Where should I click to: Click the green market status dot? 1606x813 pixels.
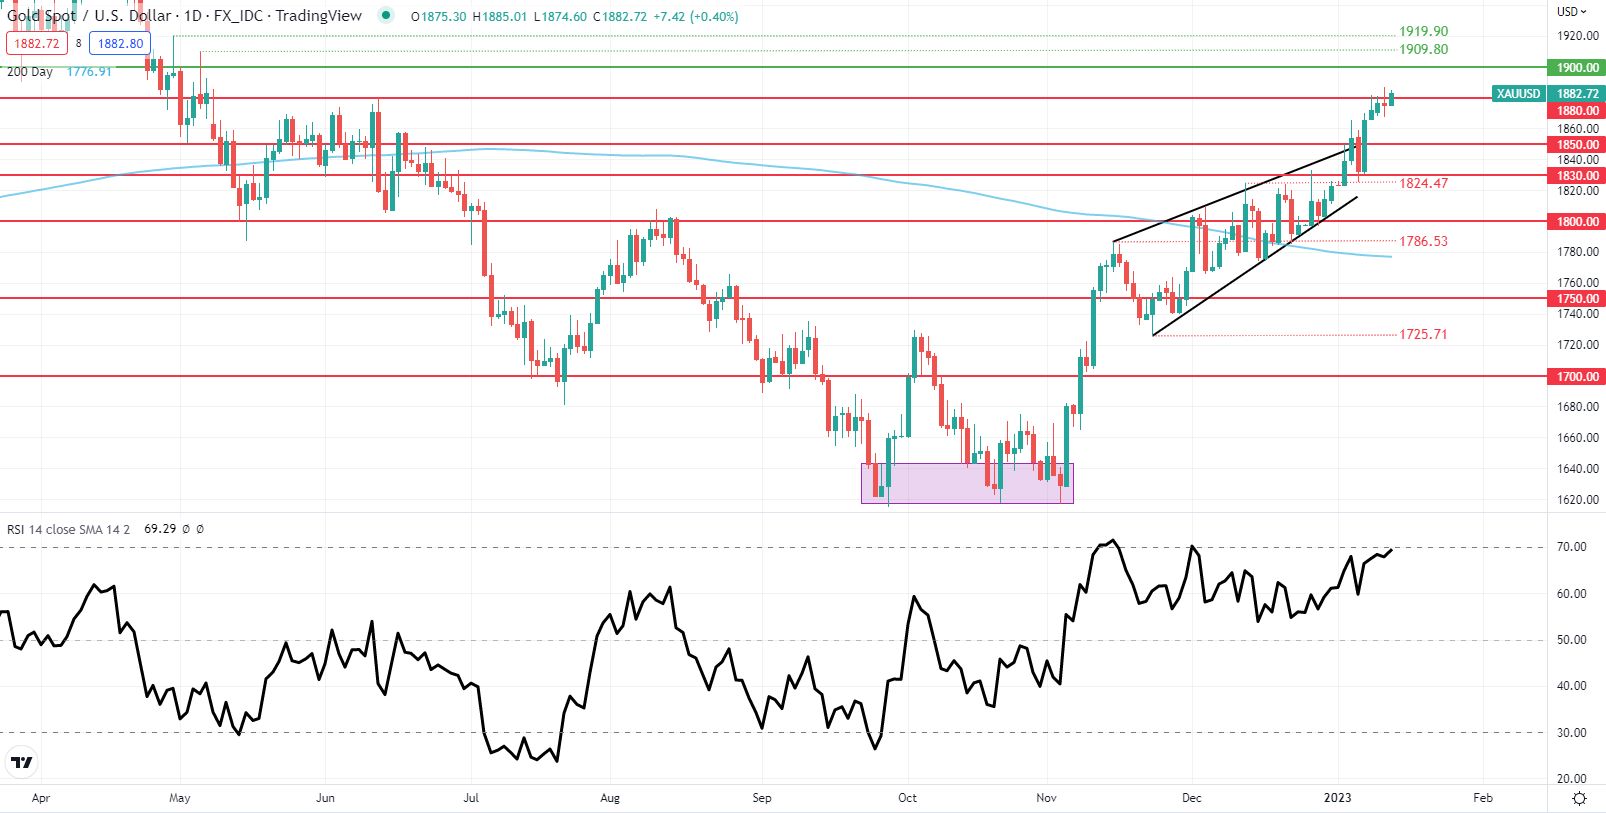coord(386,15)
